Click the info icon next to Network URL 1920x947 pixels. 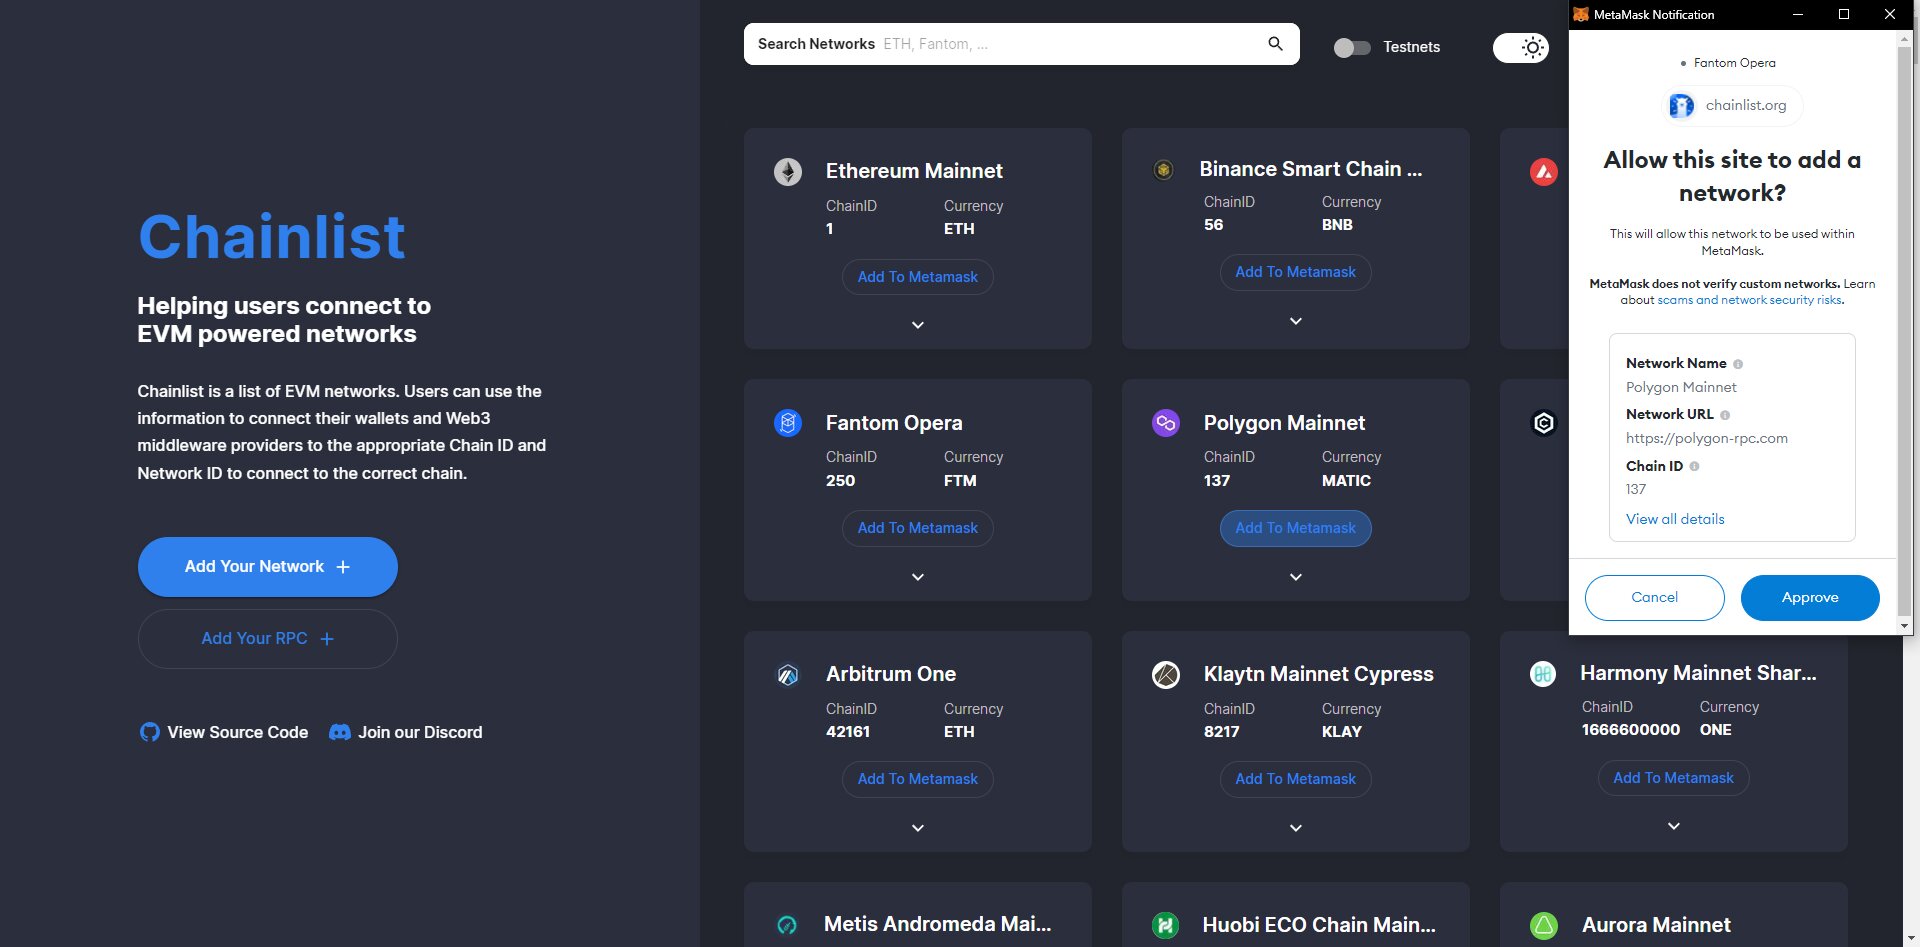click(x=1725, y=415)
